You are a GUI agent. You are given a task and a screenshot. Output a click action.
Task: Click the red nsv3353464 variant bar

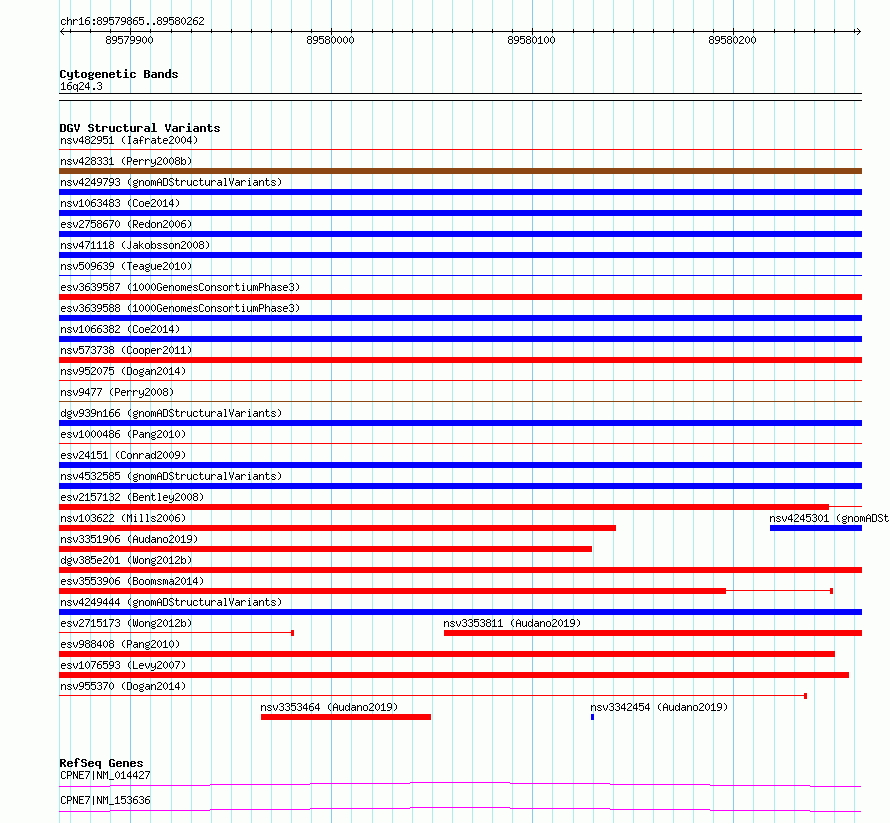pos(346,717)
